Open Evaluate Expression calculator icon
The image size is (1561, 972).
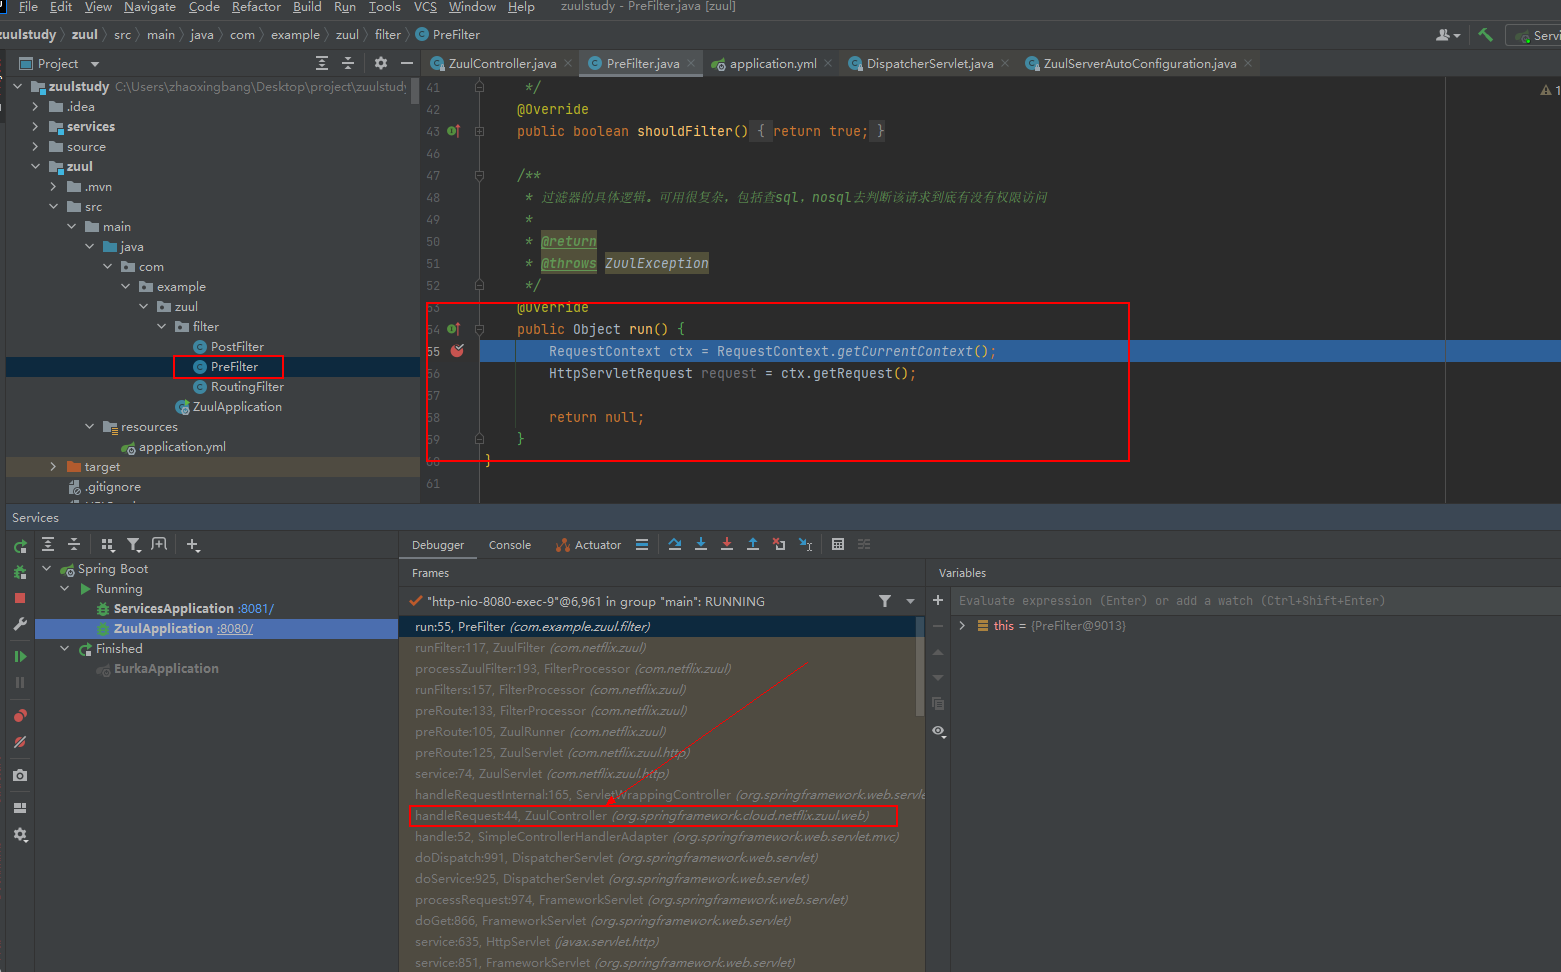(x=838, y=544)
